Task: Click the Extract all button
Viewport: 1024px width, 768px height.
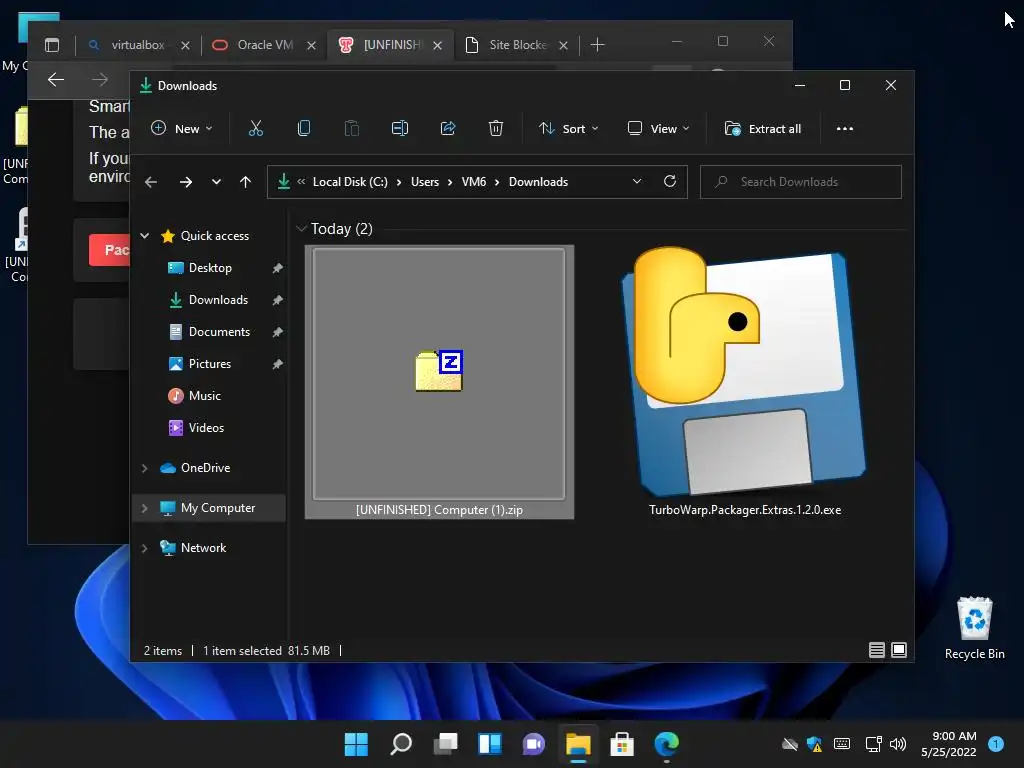Action: 763,129
